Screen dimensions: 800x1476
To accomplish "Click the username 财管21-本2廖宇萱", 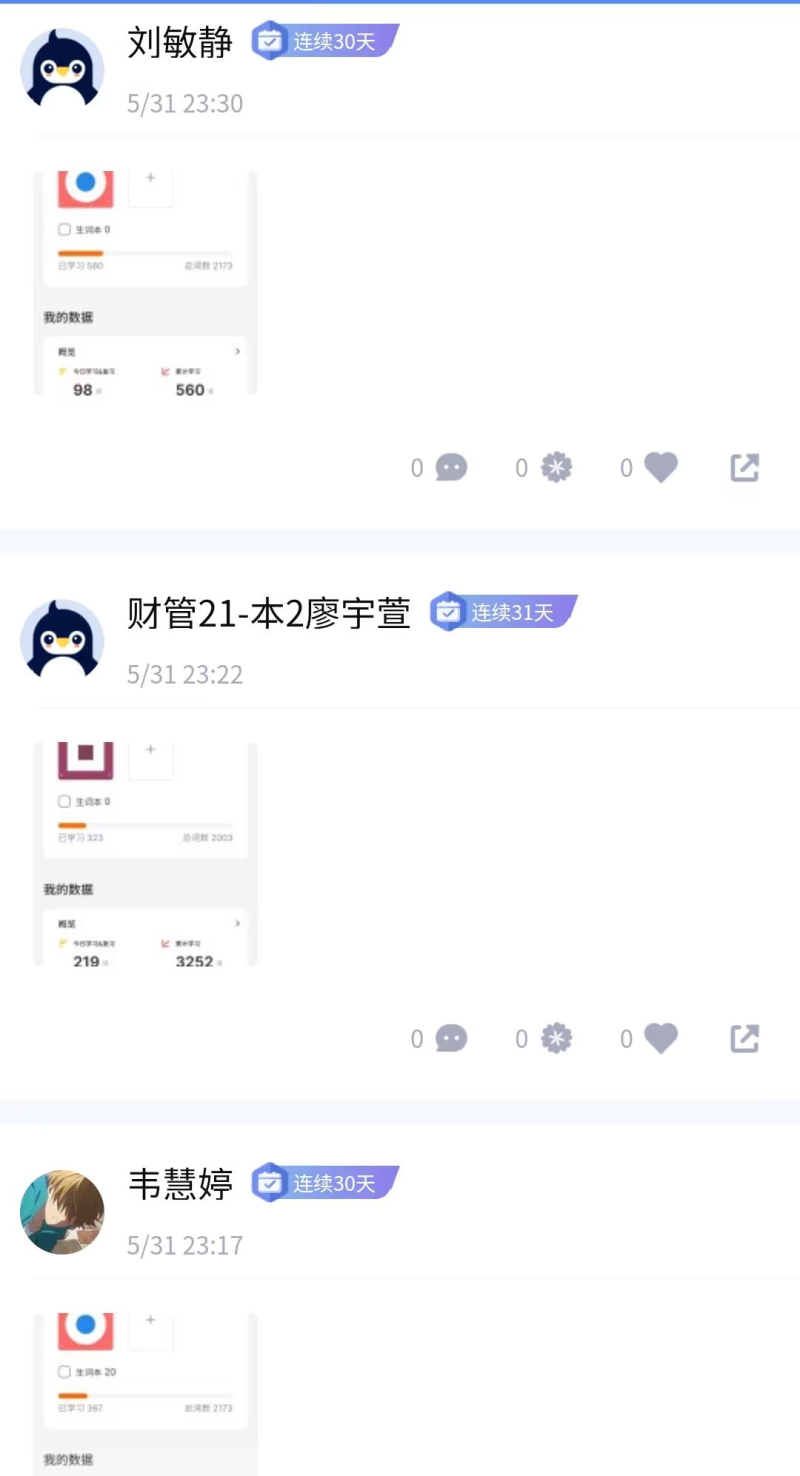I will (269, 613).
